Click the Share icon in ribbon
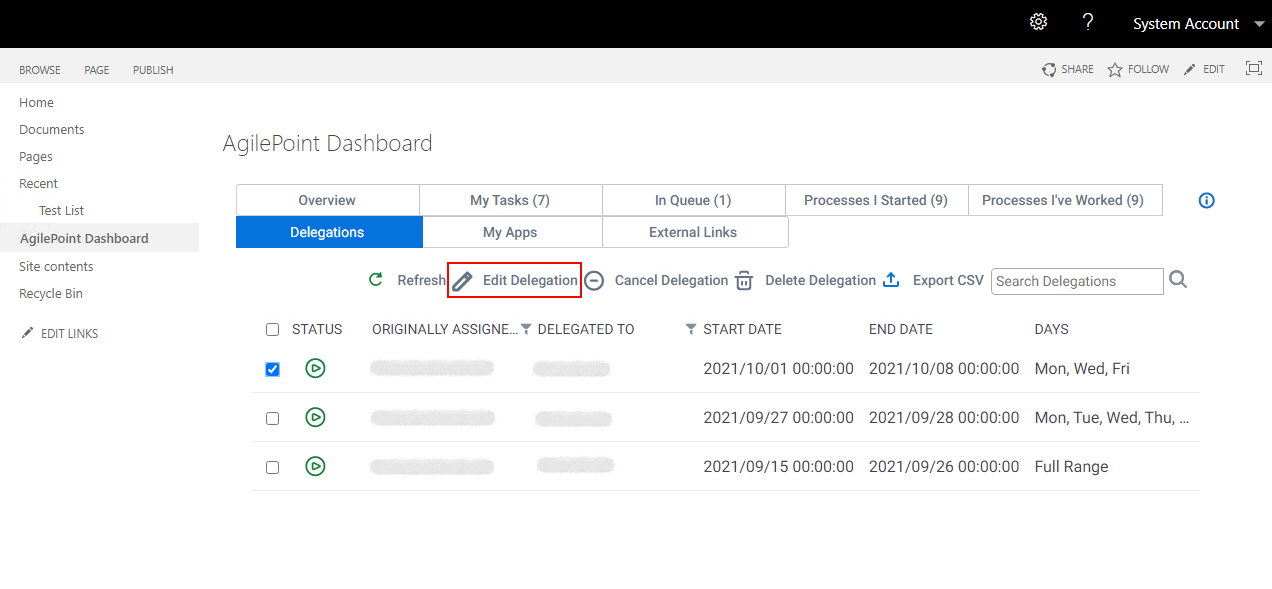 pos(1049,69)
